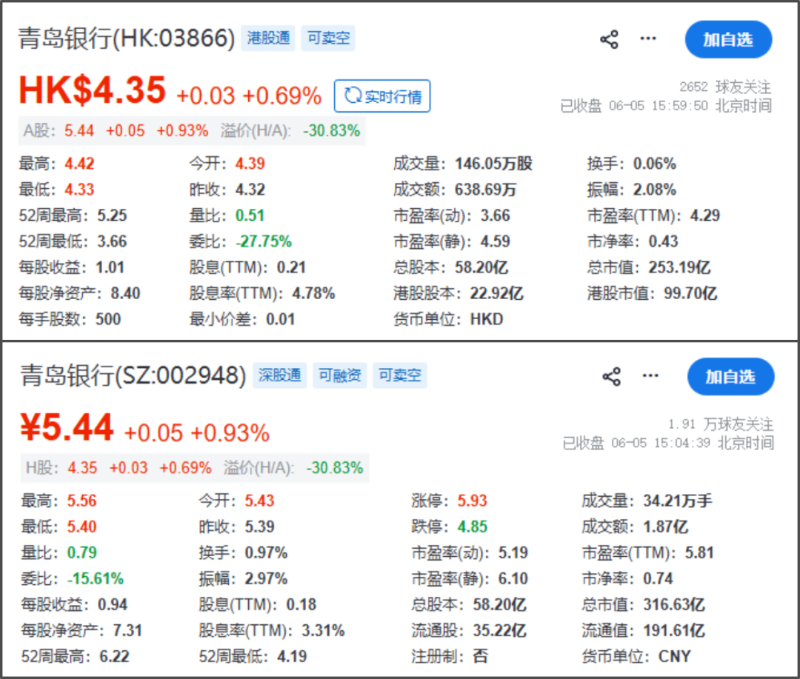Add 青岛银行 SZ:002948 to watchlist with 加自选
Viewport: 800px width, 679px height.
pos(731,376)
